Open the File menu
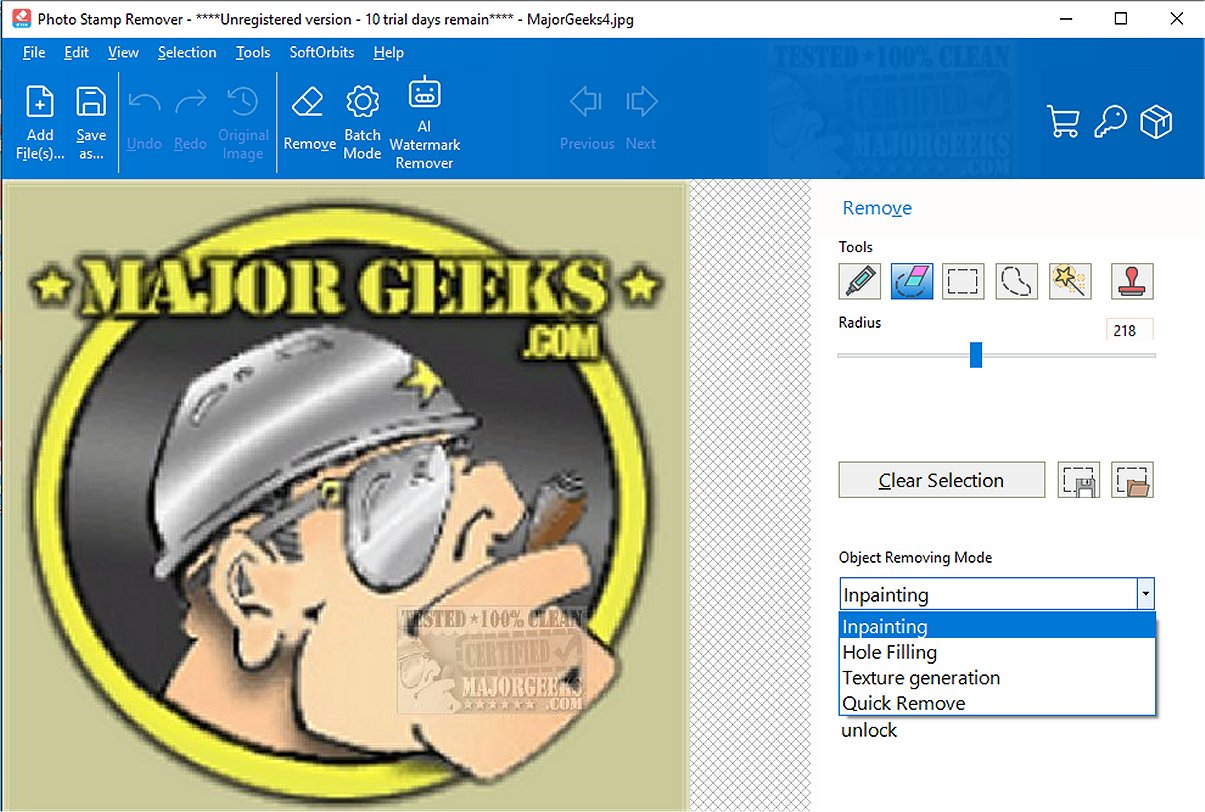This screenshot has height=812, width=1205. (x=34, y=52)
